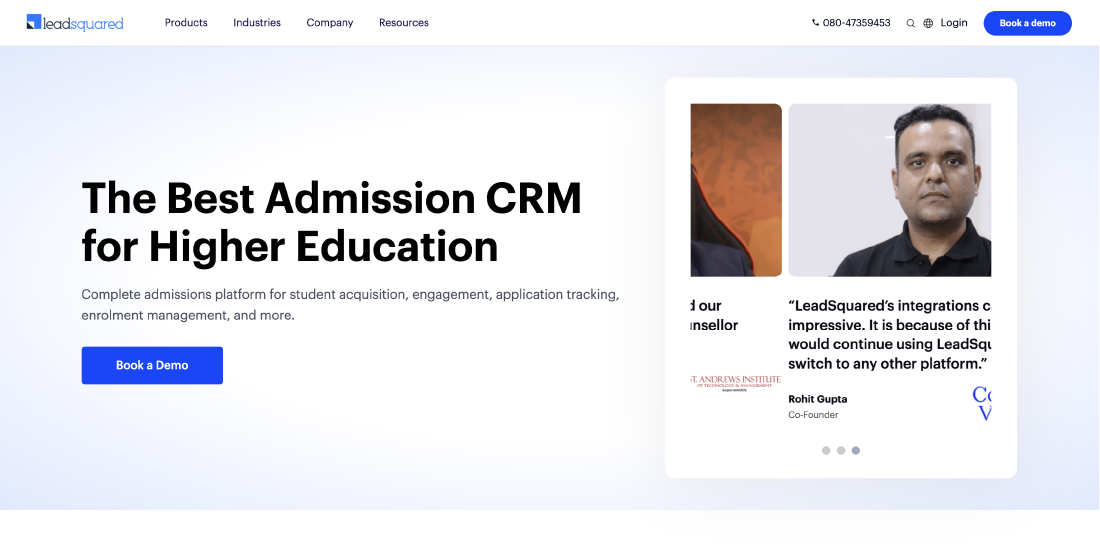Expand the Products navigation menu
Screen dimensions: 1100x550
[x=186, y=23]
